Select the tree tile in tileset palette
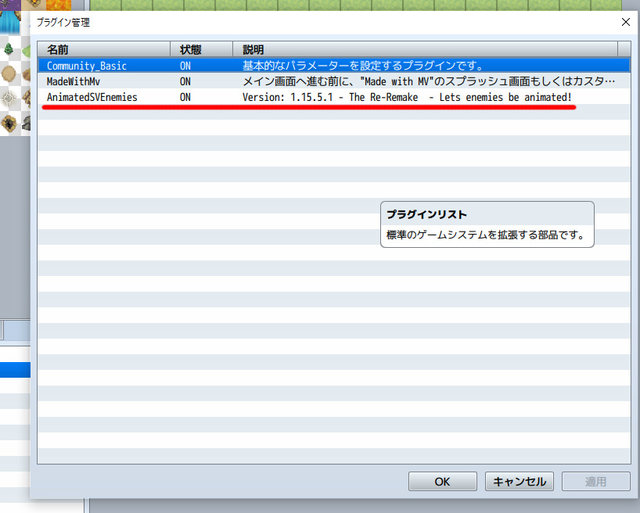The image size is (640, 513). coord(8,49)
